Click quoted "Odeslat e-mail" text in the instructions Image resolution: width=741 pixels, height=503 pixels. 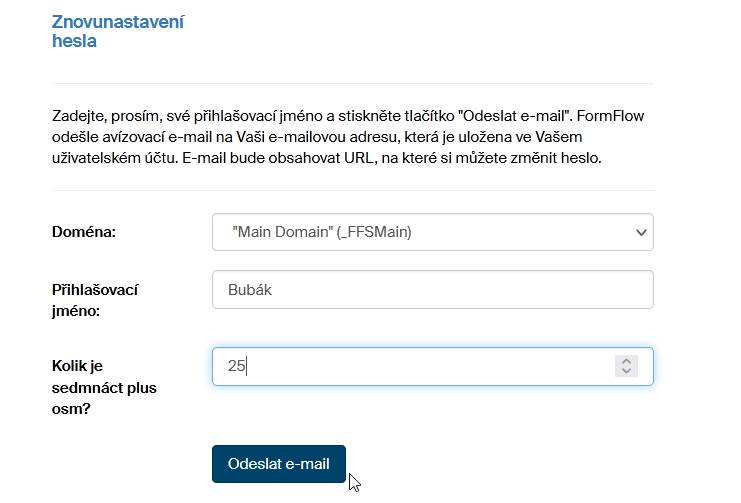coord(514,116)
